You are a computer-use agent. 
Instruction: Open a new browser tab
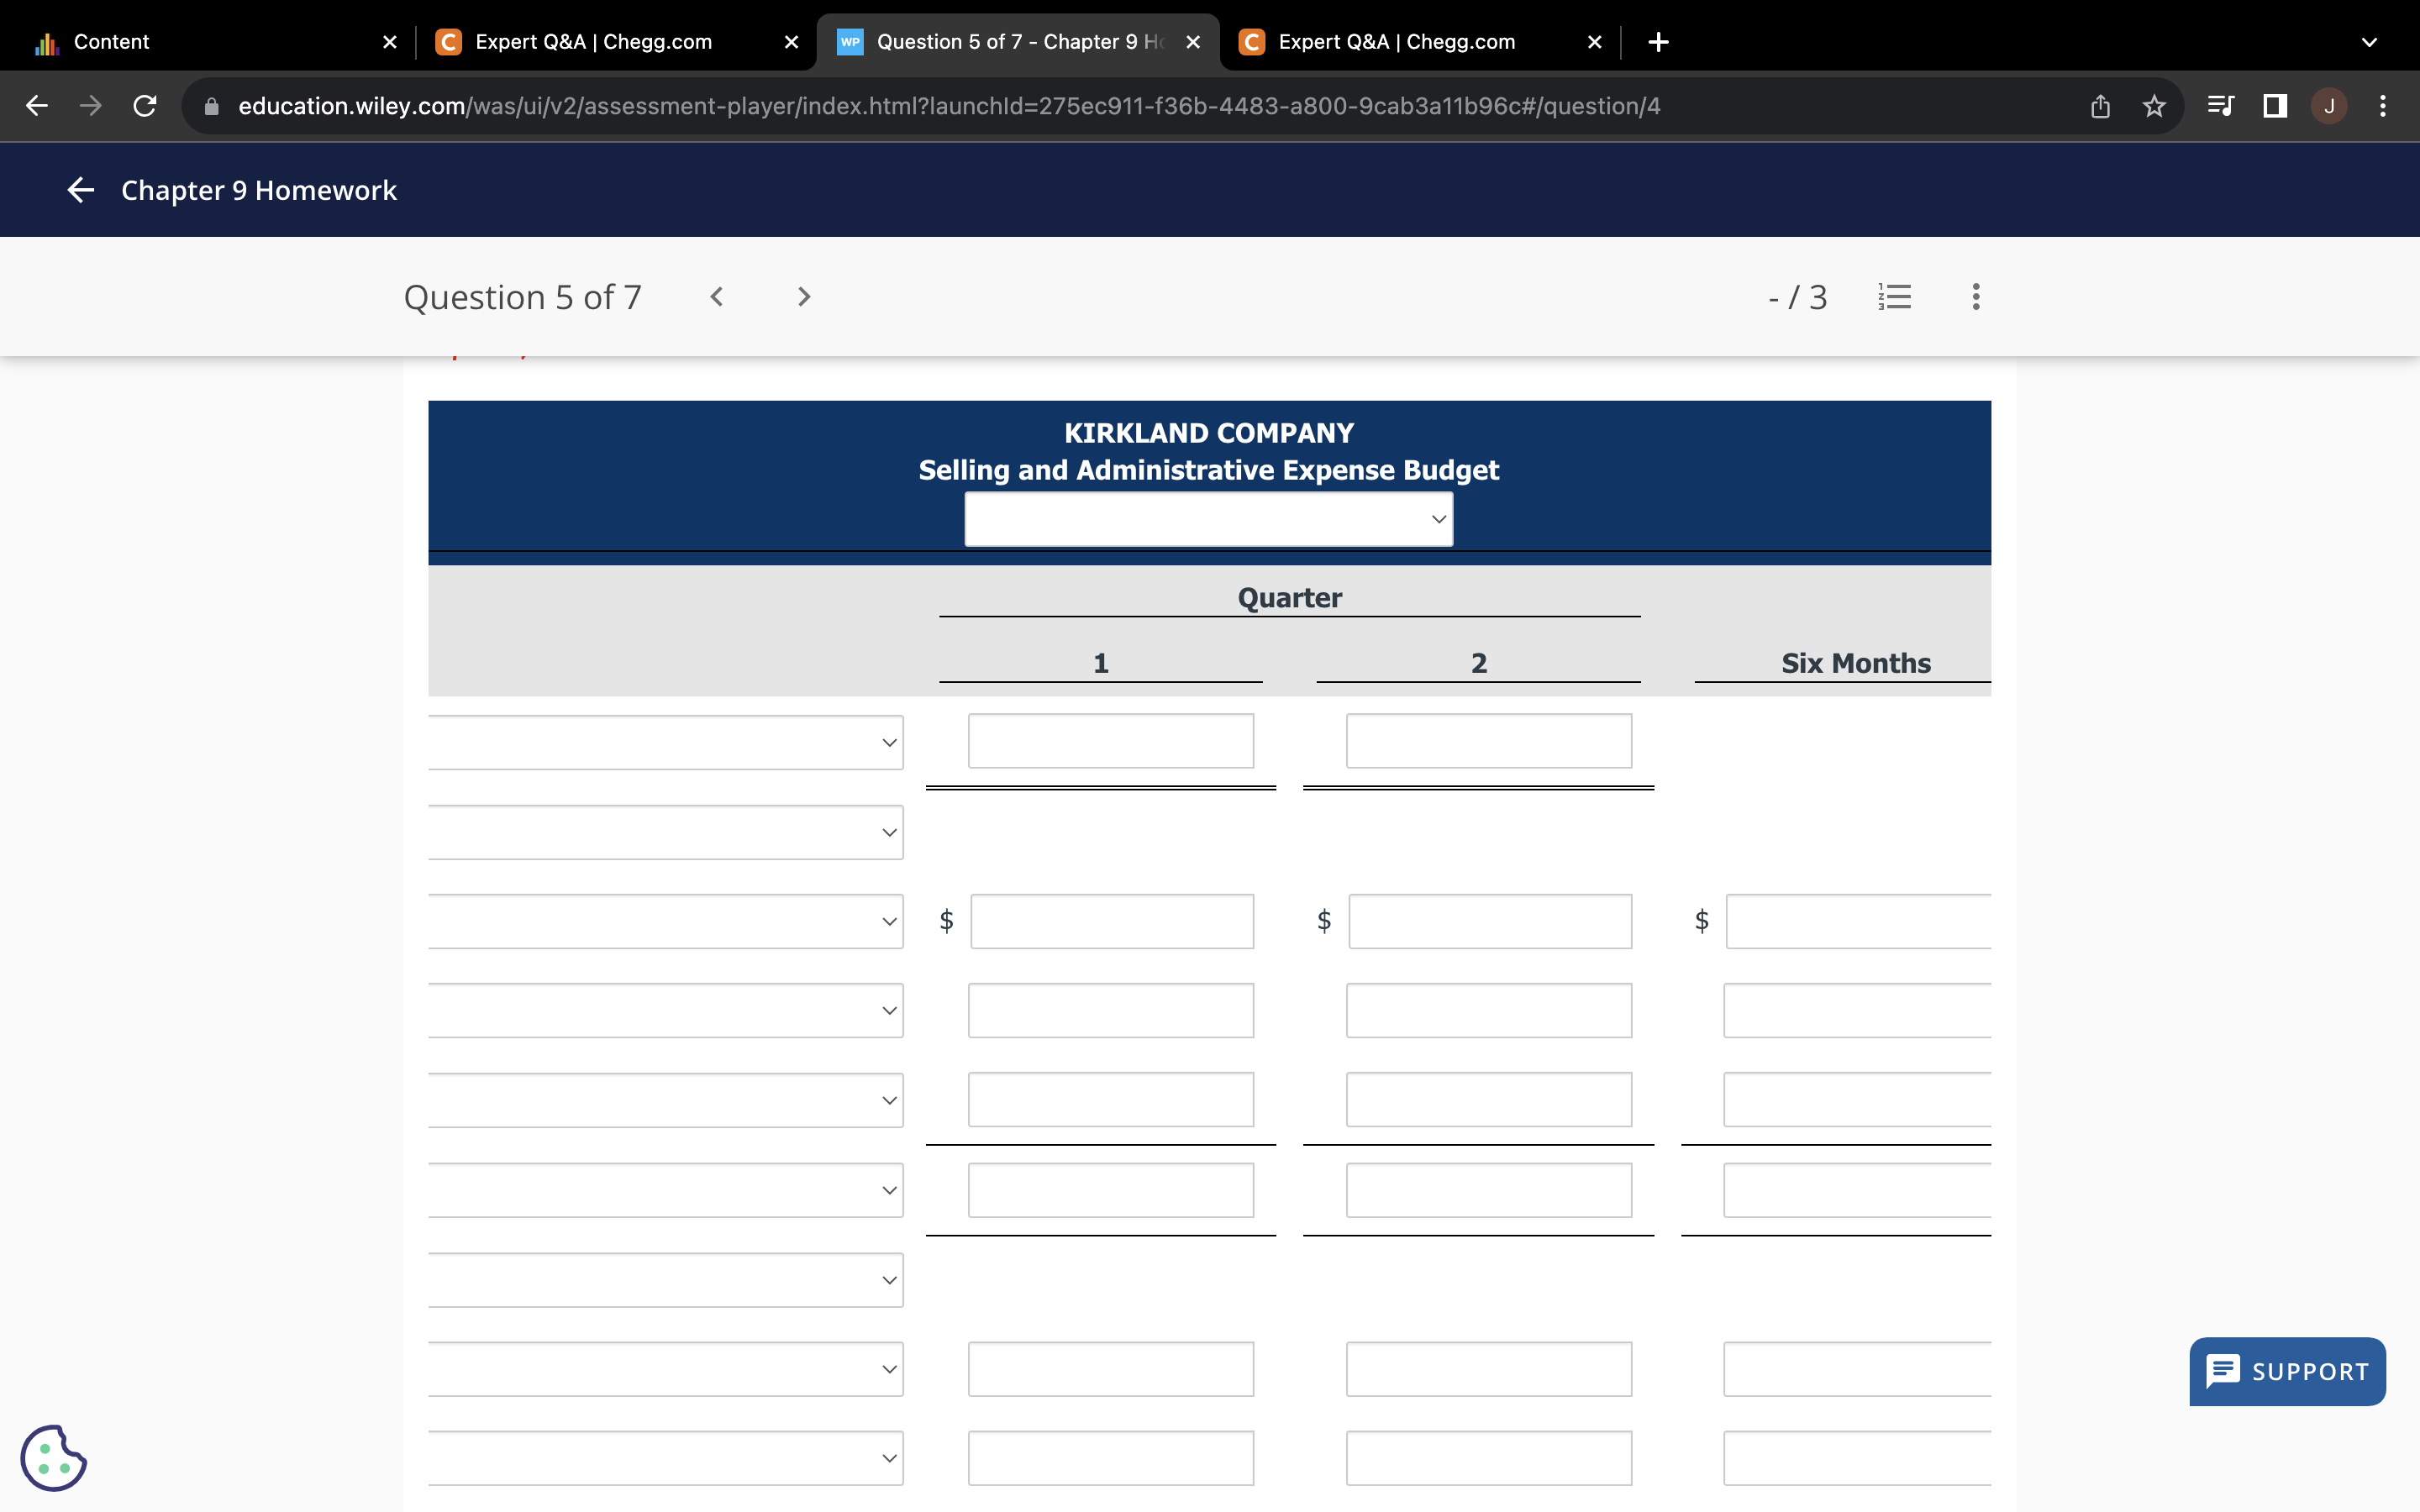click(1658, 42)
